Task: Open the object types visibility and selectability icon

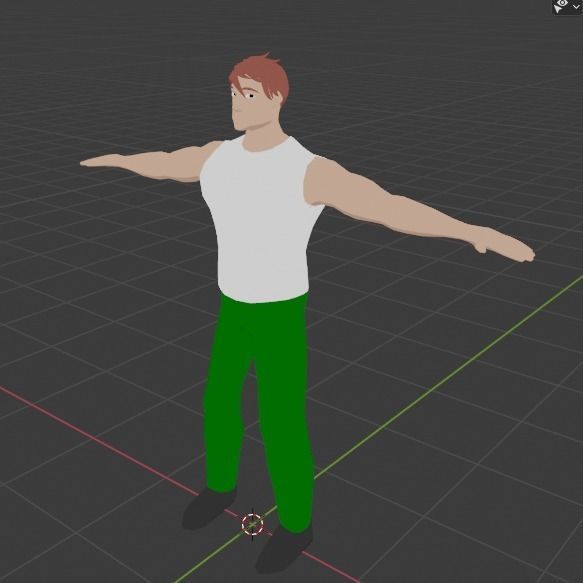Action: 561,6
